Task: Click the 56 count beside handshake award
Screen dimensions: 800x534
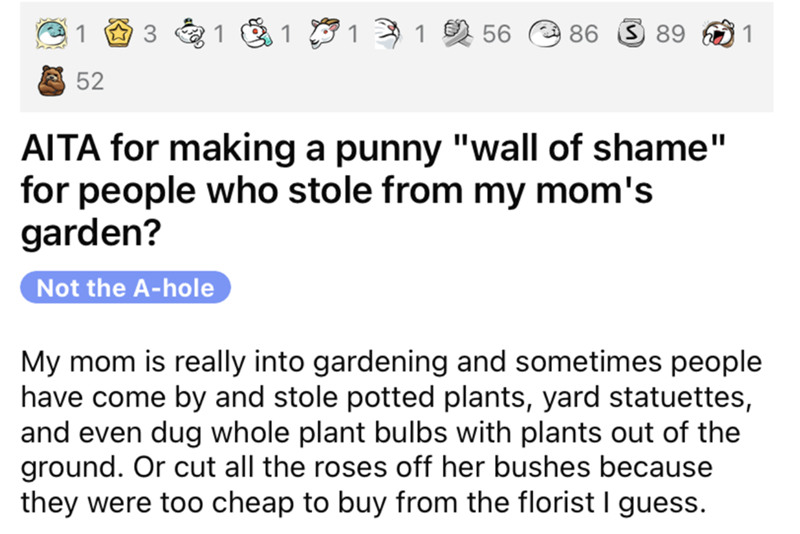Action: (x=495, y=35)
